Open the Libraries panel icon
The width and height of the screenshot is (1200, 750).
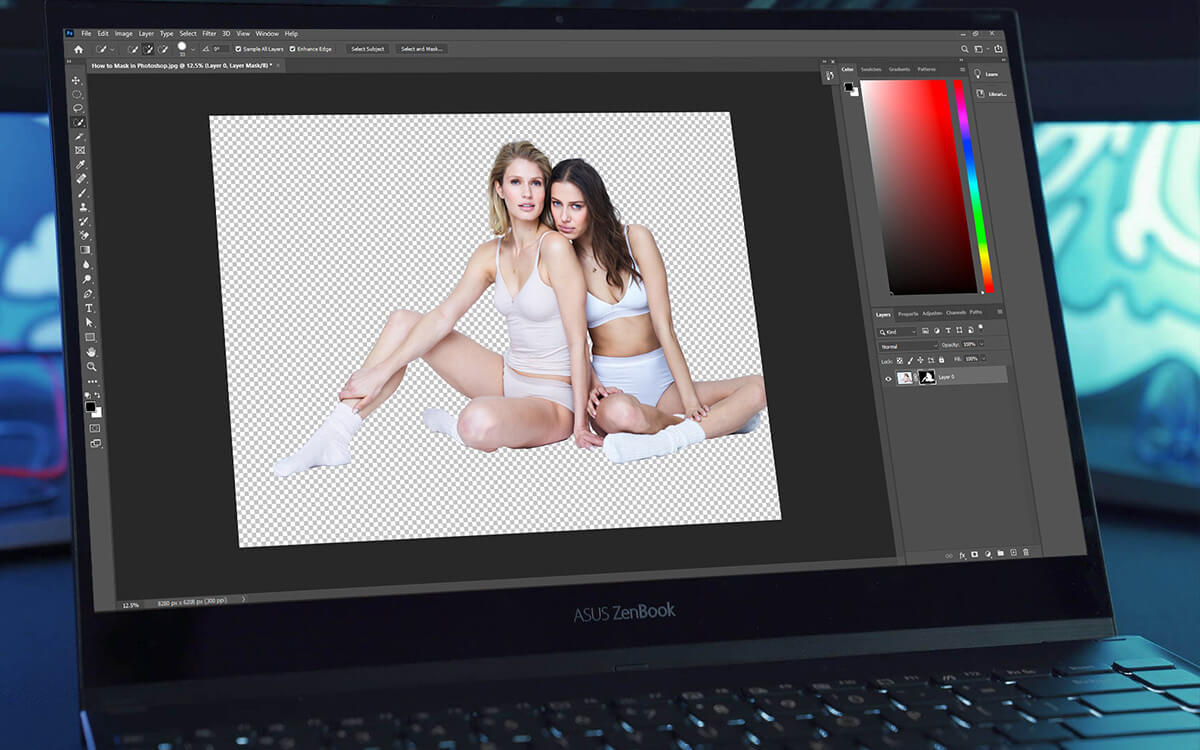(980, 92)
